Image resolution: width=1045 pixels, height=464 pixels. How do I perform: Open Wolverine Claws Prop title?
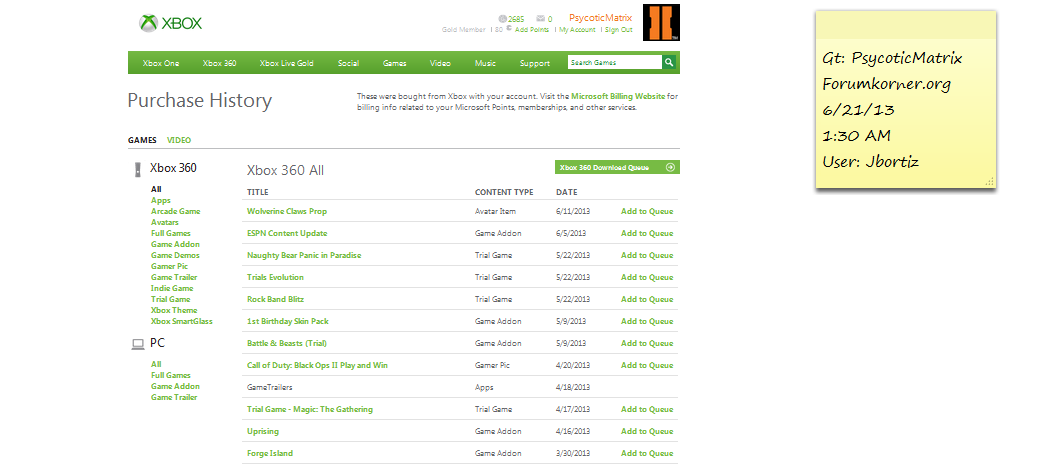click(x=287, y=211)
